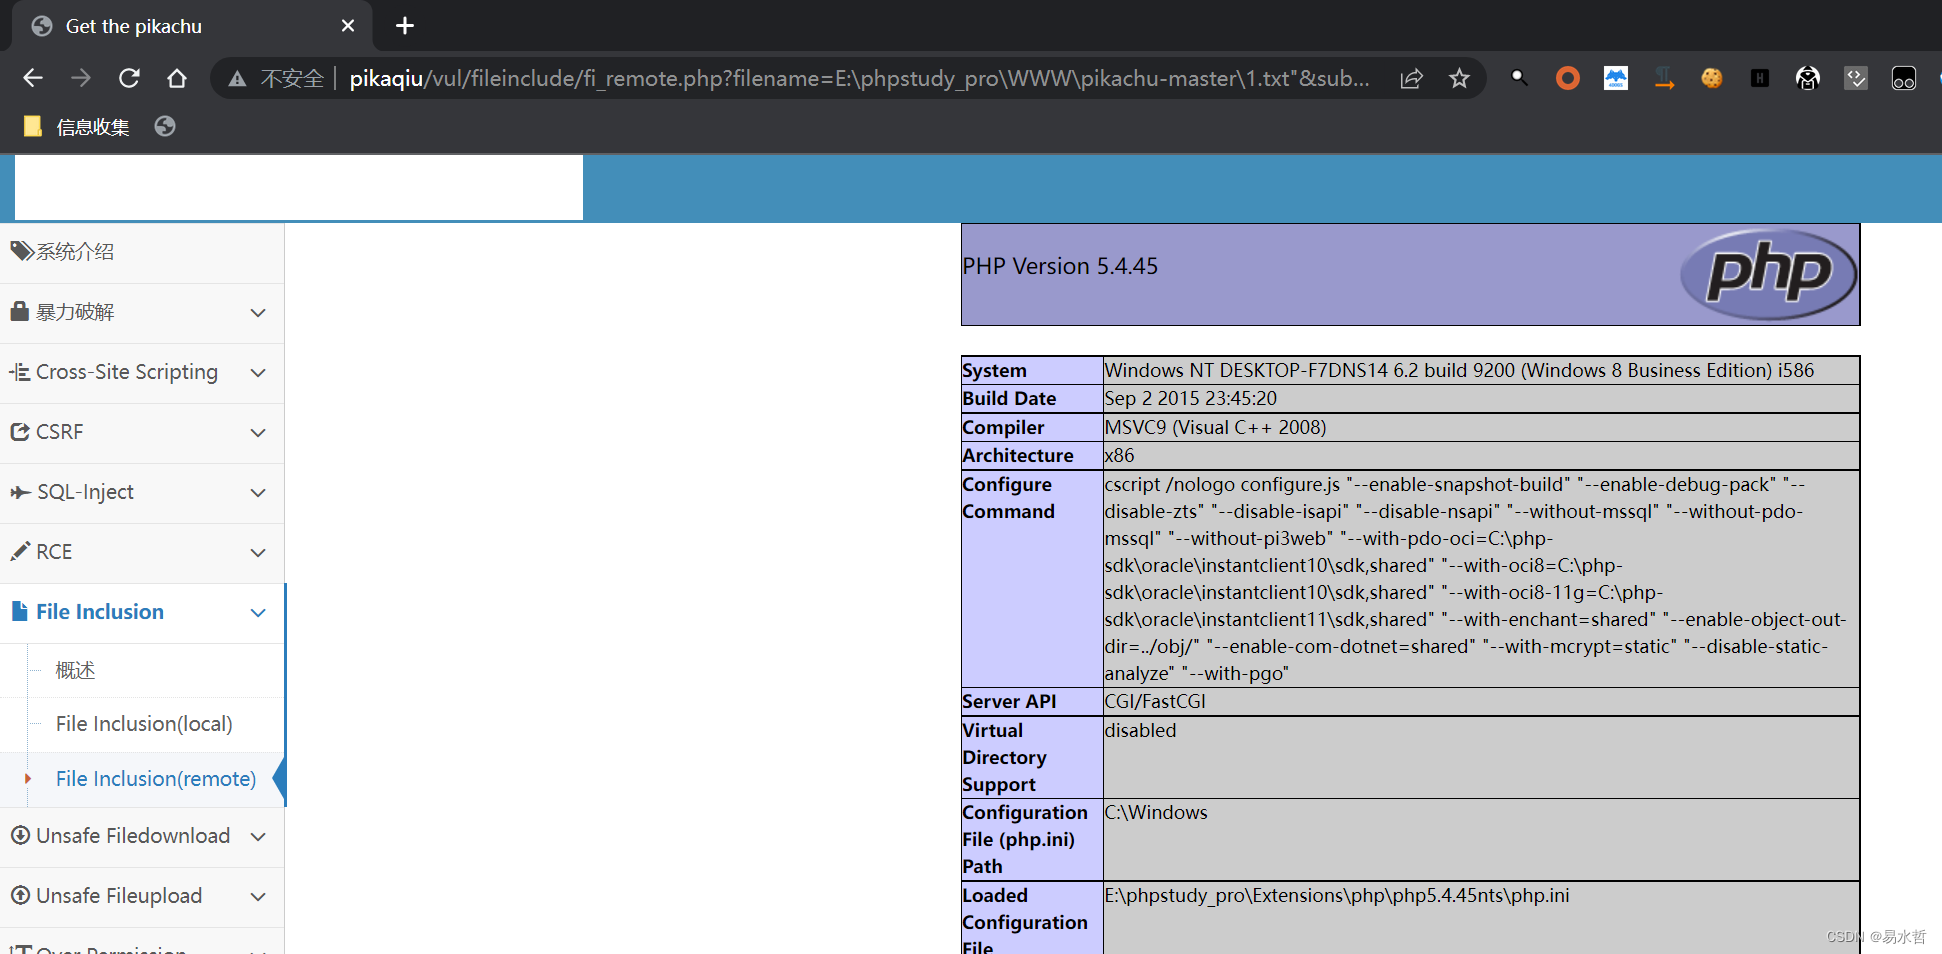Click the PHP Version 5.4.45 heading

click(x=1060, y=266)
